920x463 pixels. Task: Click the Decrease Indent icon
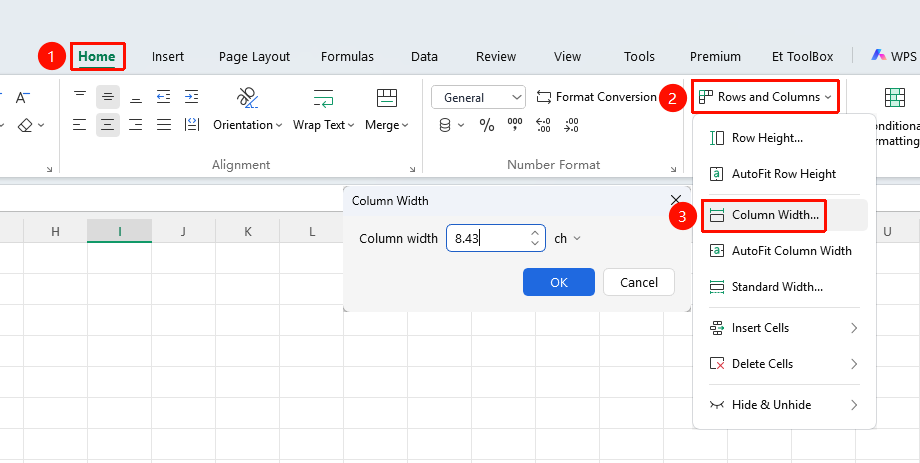pos(163,97)
